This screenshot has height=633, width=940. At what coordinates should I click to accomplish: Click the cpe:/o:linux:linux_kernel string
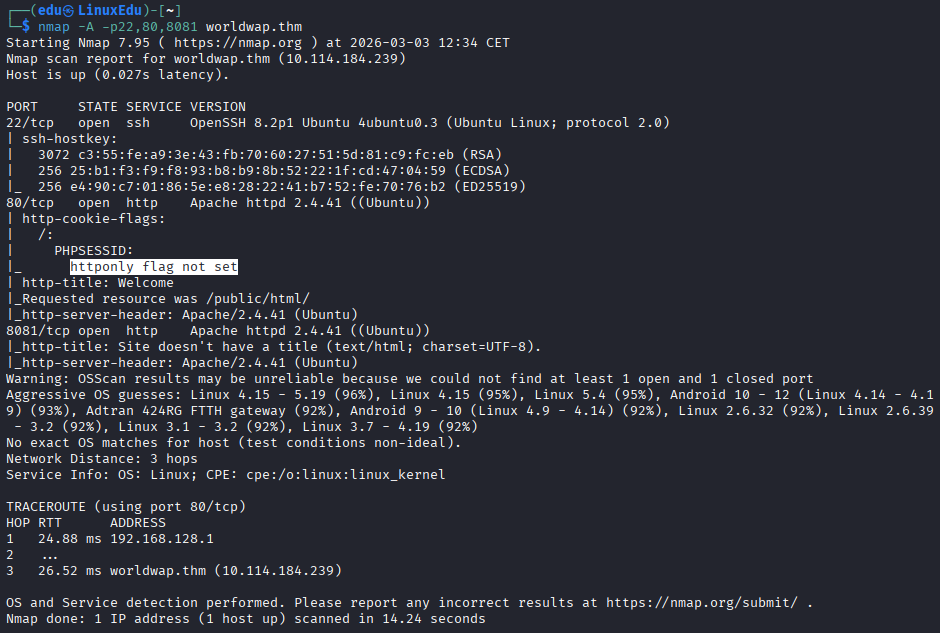pyautogui.click(x=346, y=475)
